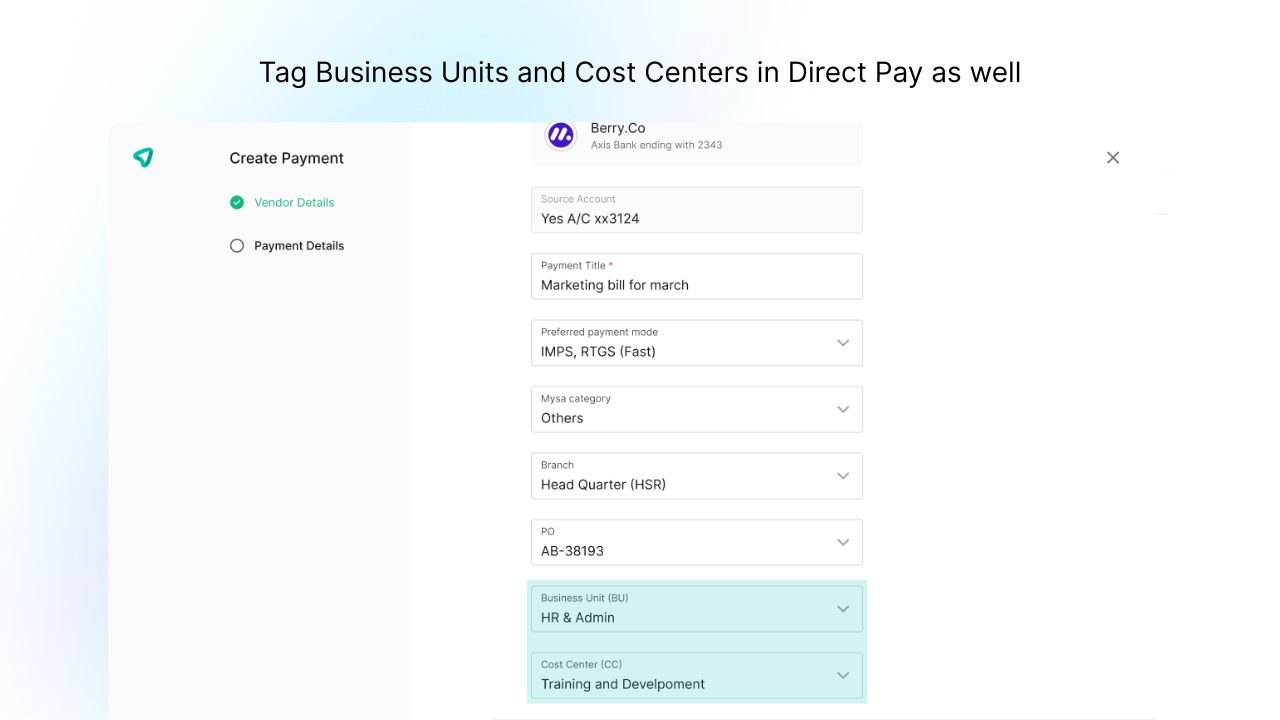Click the Berry.Co vendor avatar icon
The width and height of the screenshot is (1280, 720).
[x=561, y=135]
